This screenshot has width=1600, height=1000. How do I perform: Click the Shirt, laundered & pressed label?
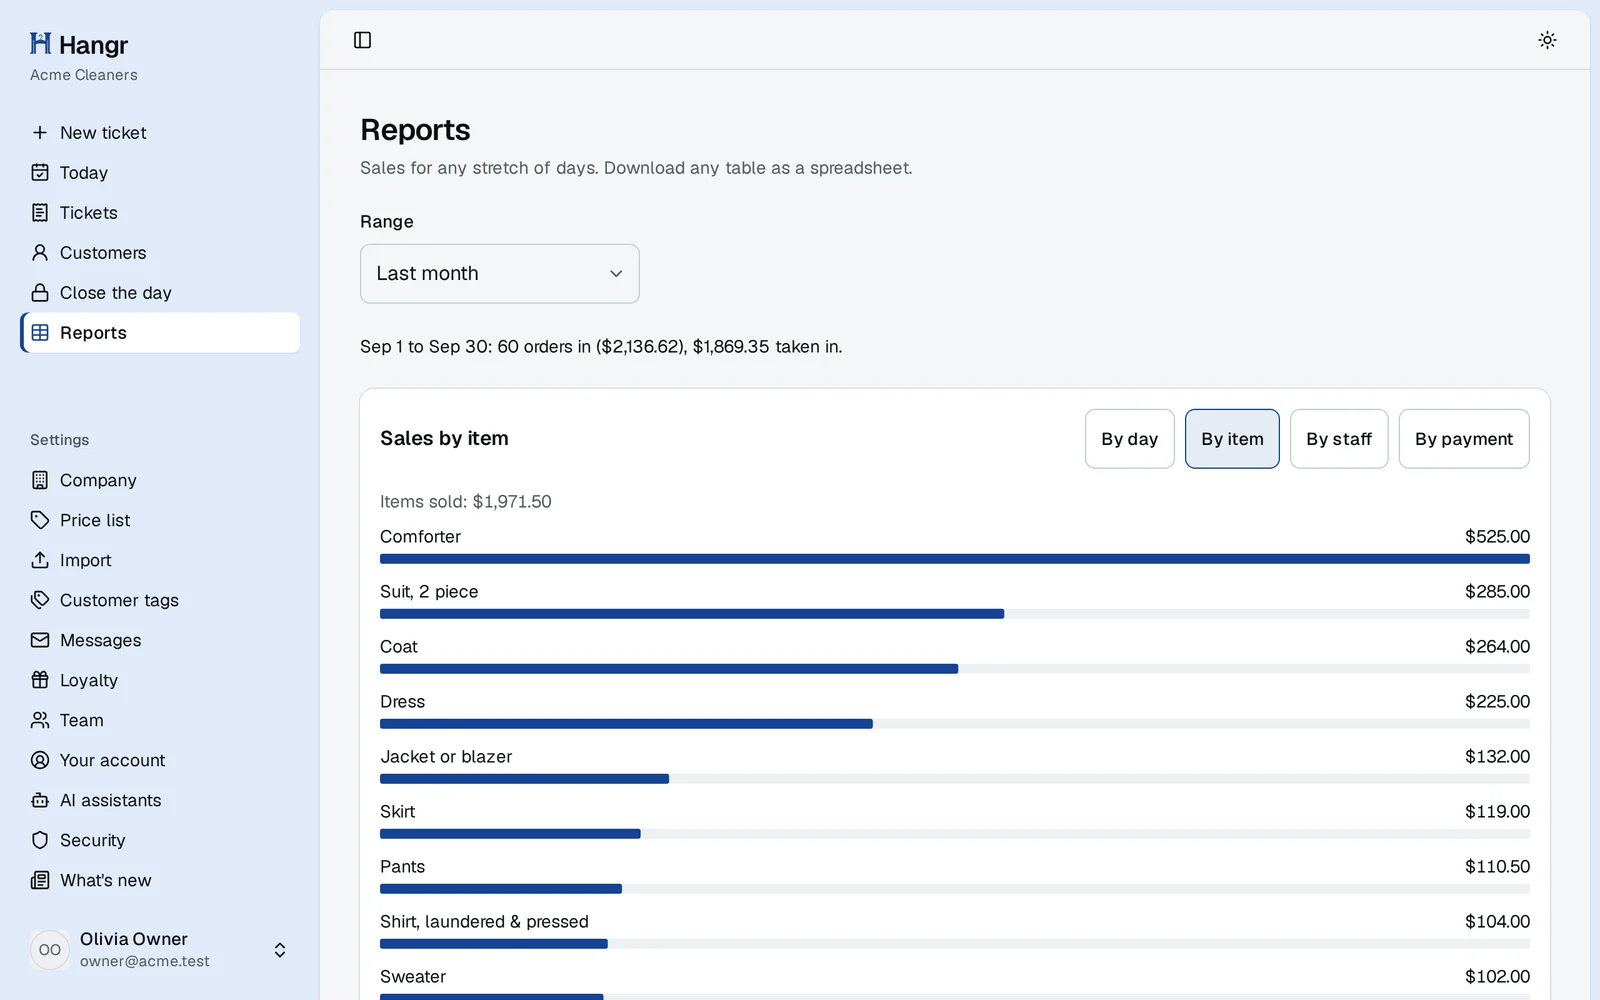click(x=484, y=922)
